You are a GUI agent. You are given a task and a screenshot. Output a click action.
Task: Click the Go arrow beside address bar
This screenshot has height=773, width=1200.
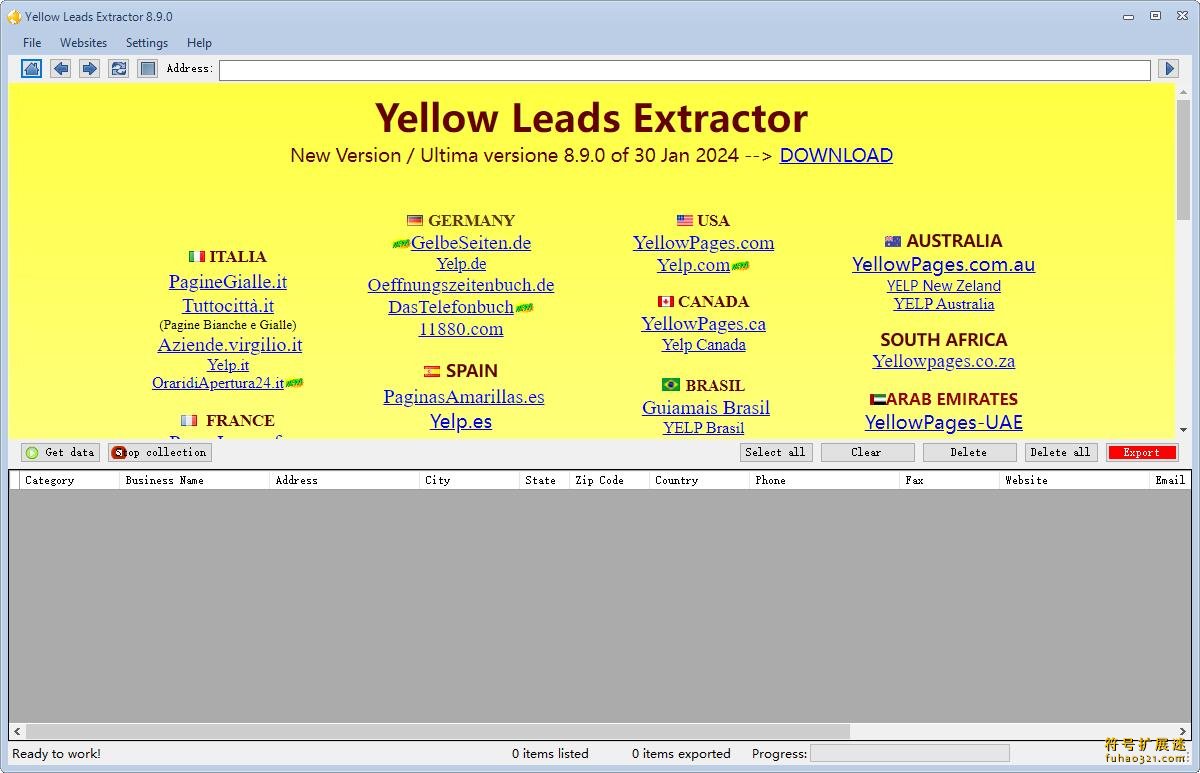(1168, 68)
